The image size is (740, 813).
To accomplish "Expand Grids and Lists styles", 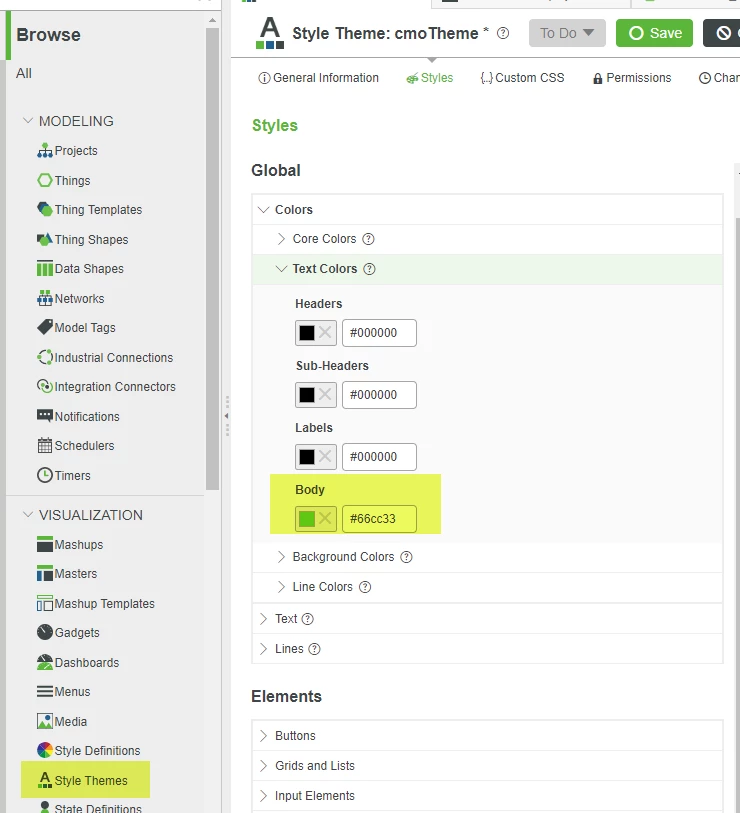I will coord(263,766).
